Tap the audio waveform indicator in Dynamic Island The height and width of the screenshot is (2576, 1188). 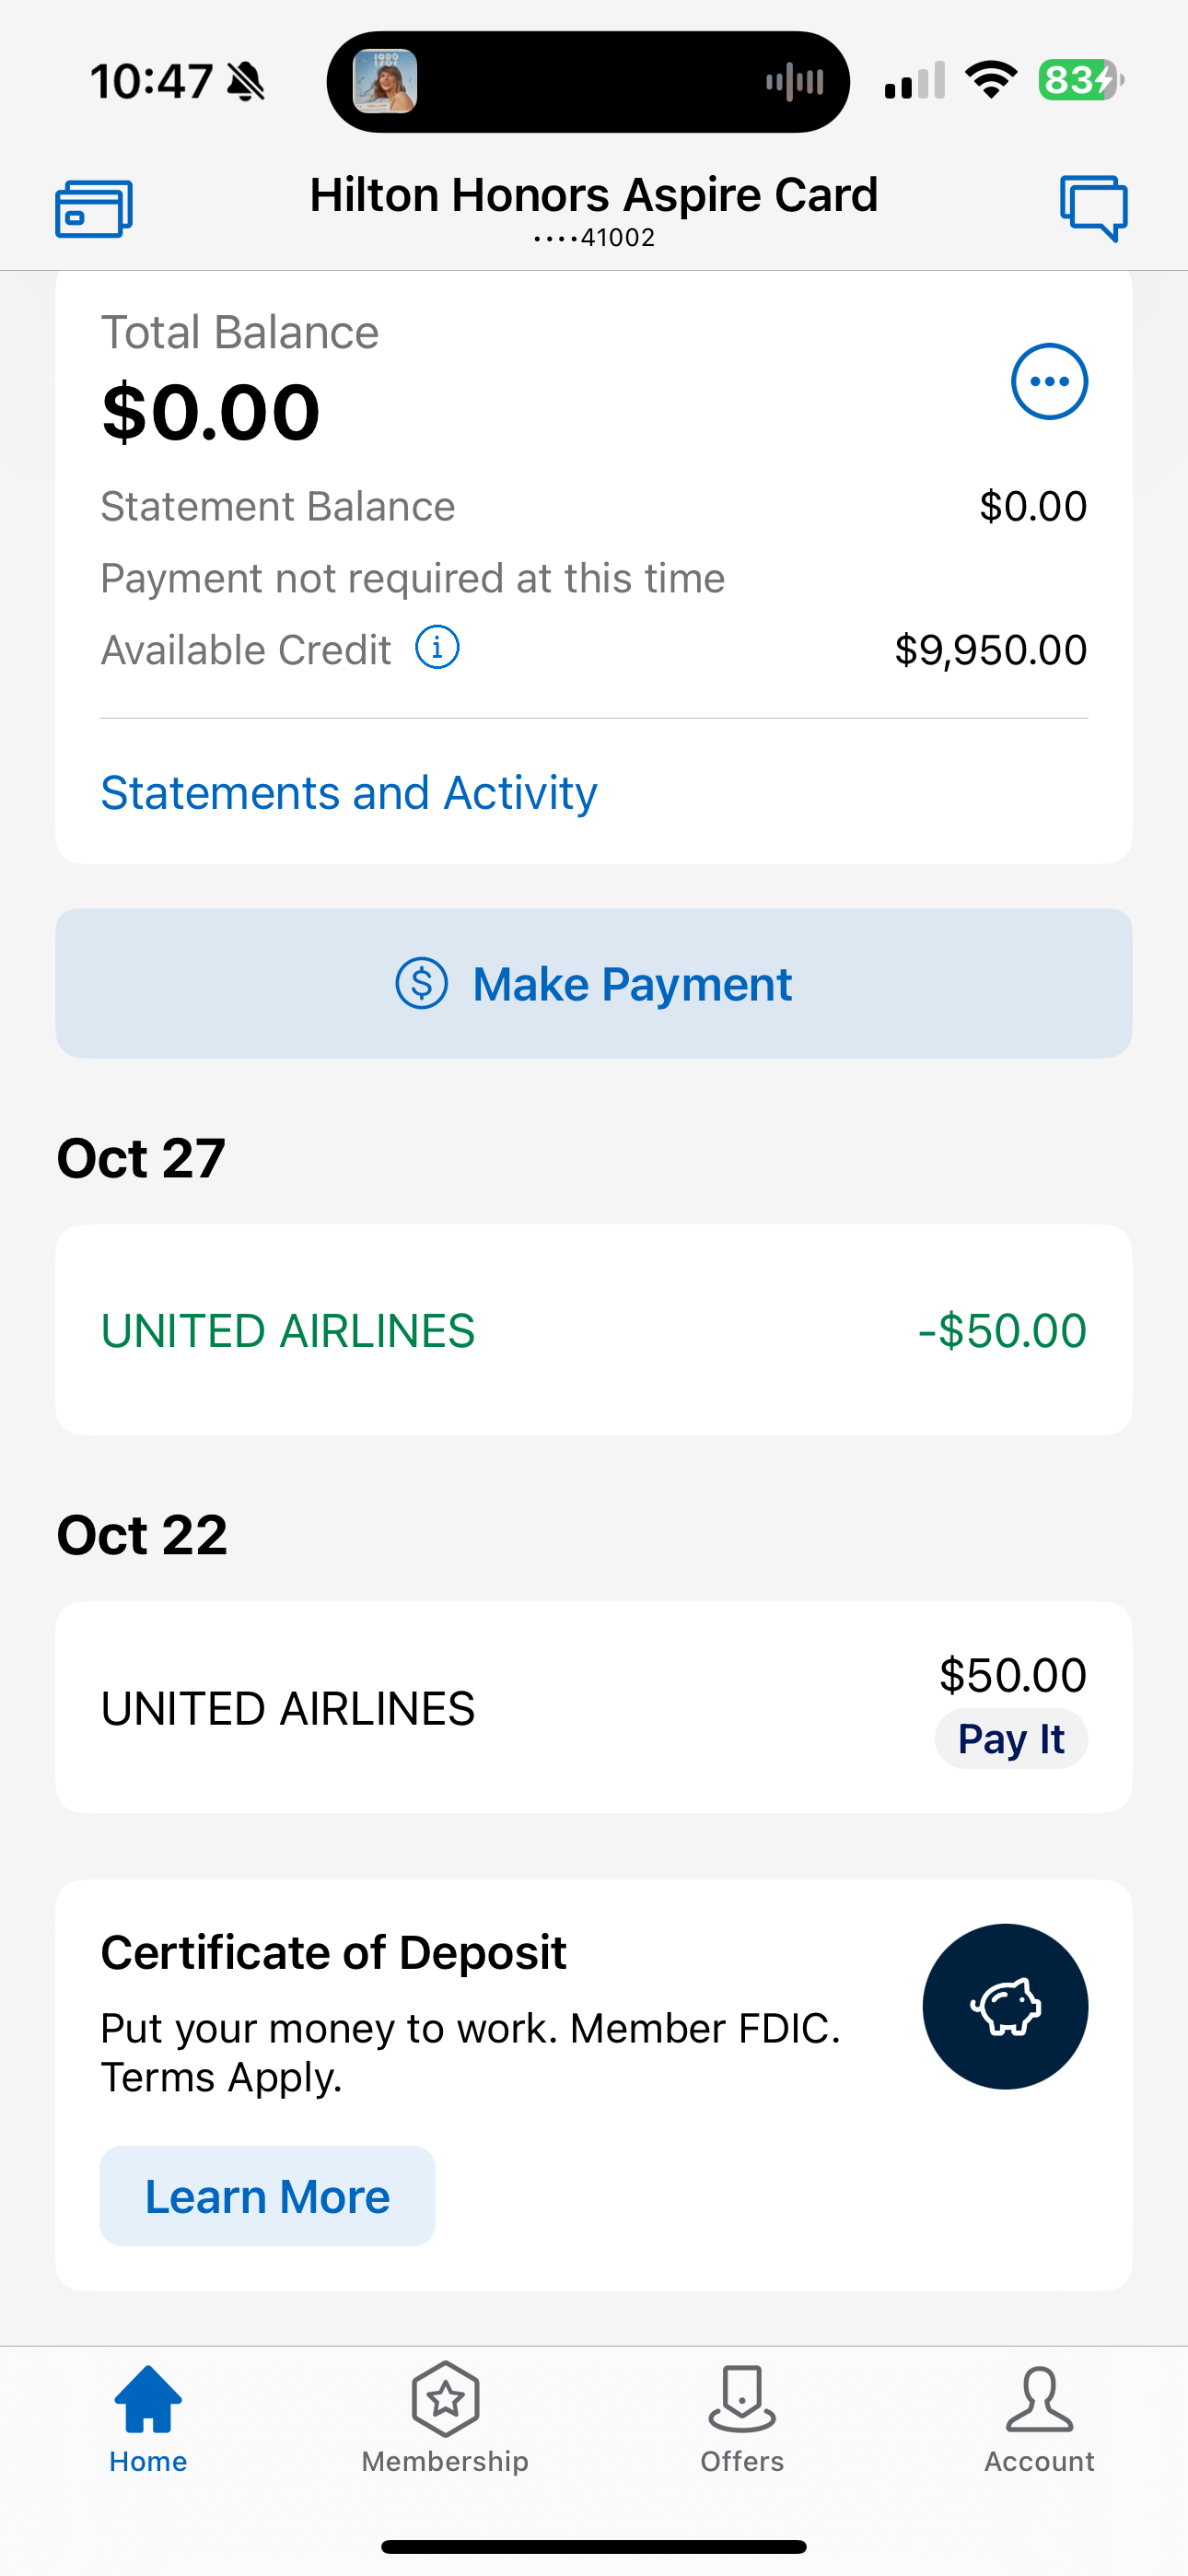(795, 82)
